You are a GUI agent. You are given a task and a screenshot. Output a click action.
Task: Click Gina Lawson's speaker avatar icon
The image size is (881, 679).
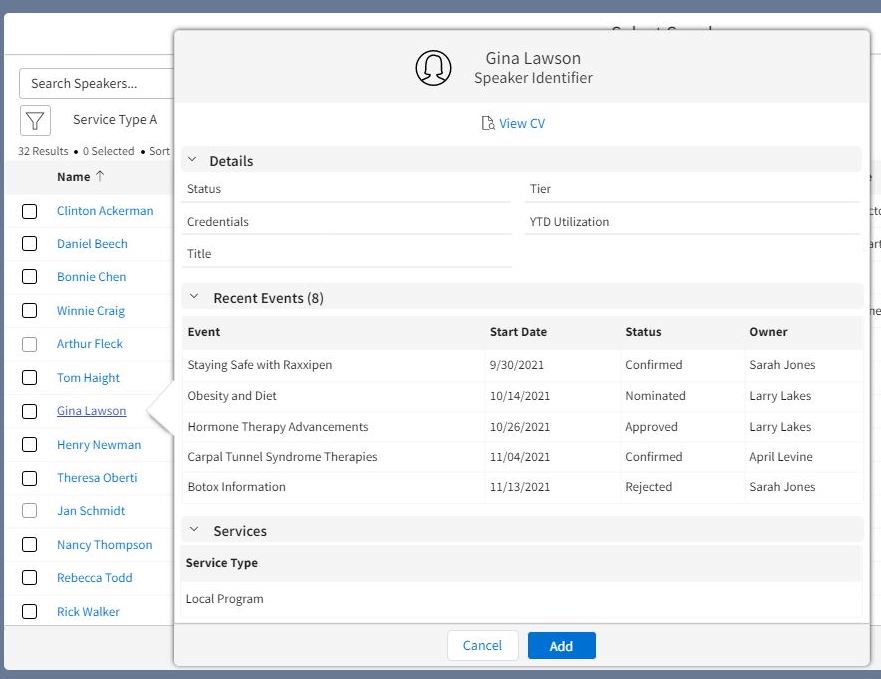433,67
